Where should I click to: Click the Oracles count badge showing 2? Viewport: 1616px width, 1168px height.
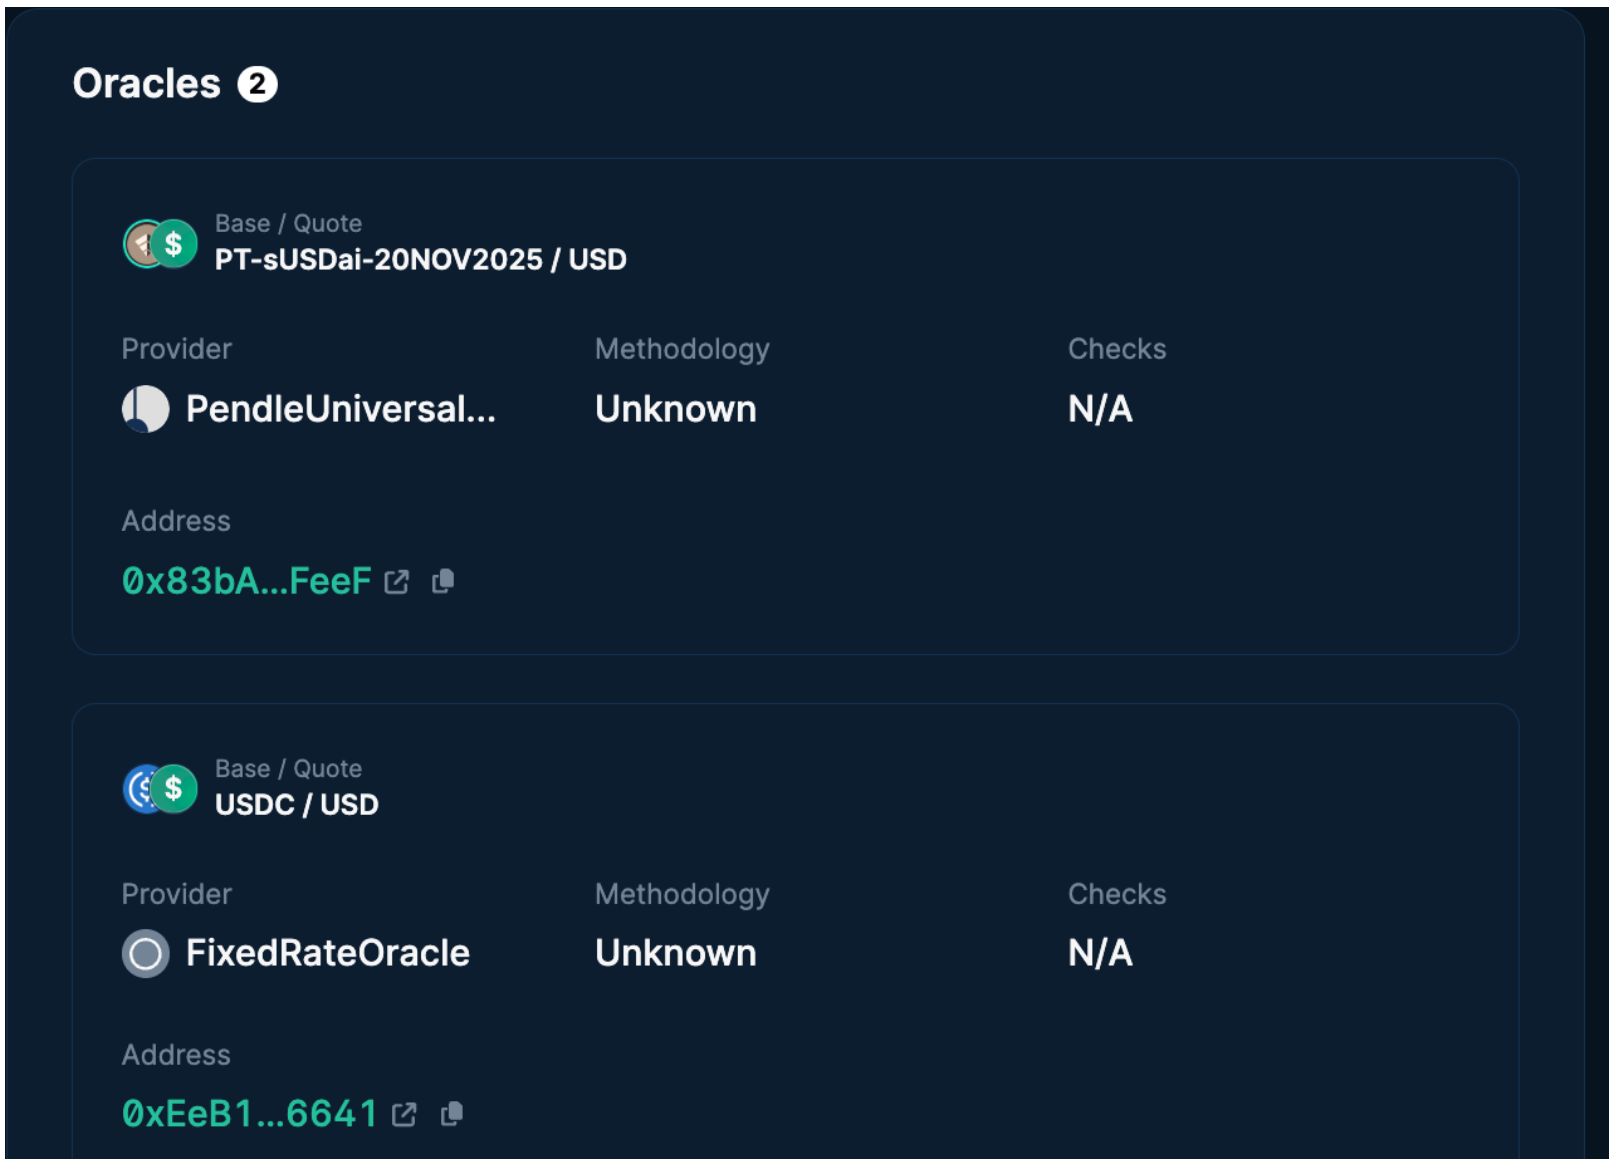pos(257,85)
